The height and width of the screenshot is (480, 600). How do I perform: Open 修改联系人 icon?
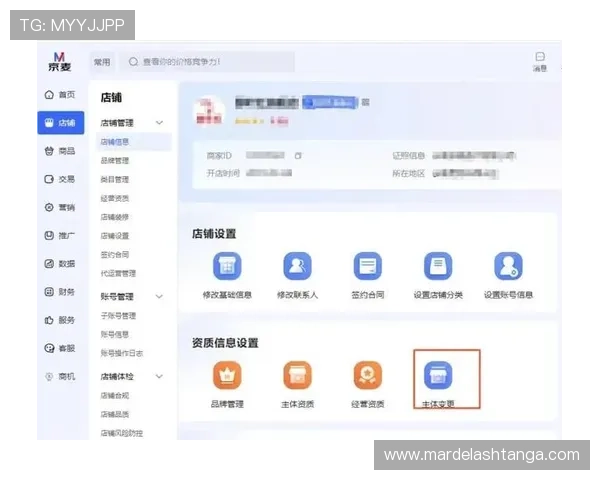point(297,266)
